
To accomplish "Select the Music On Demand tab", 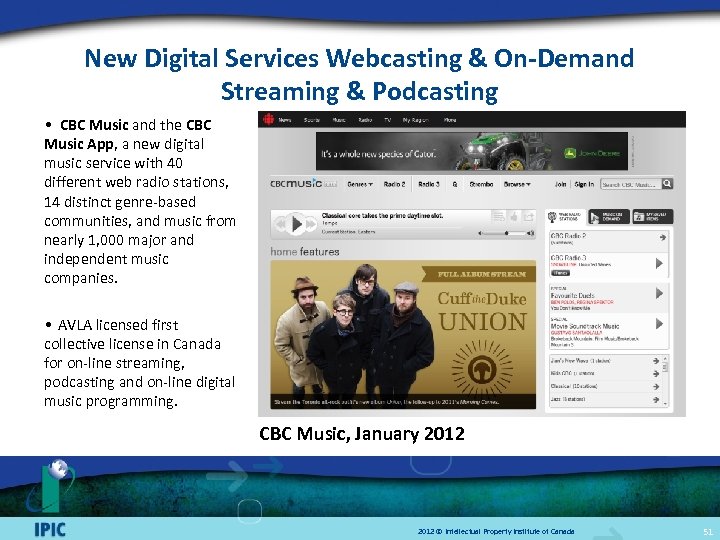I will coord(609,217).
